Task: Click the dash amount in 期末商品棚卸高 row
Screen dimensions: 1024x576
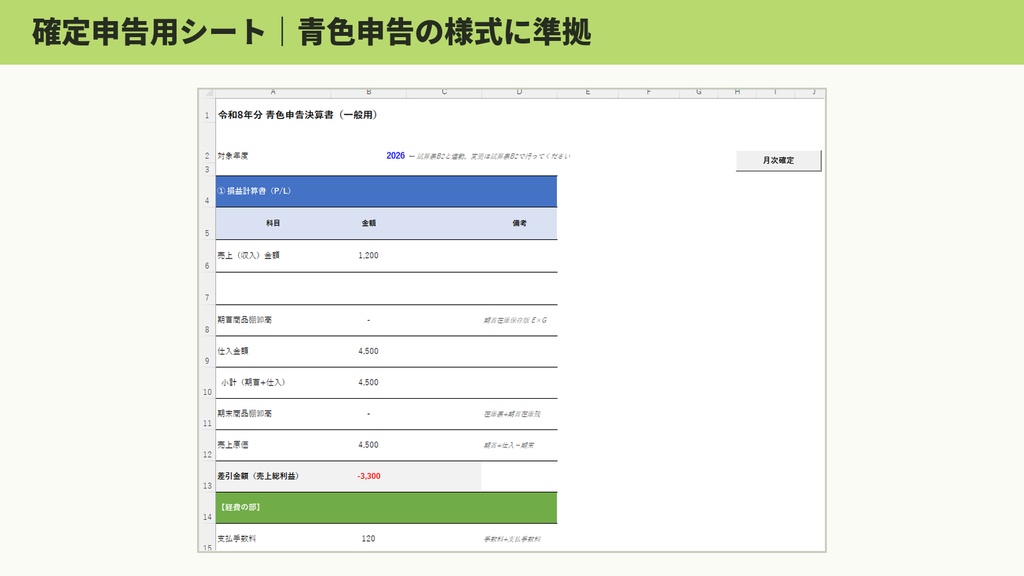Action: pos(368,414)
